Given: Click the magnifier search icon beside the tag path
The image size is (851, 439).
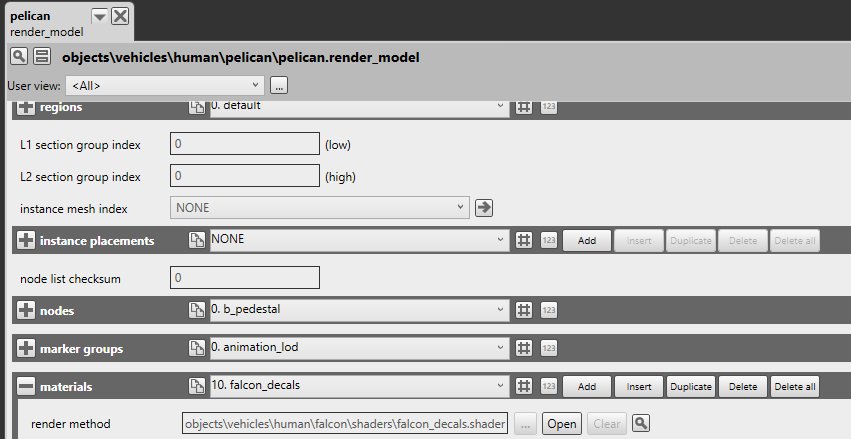Looking at the screenshot, I should 20,57.
